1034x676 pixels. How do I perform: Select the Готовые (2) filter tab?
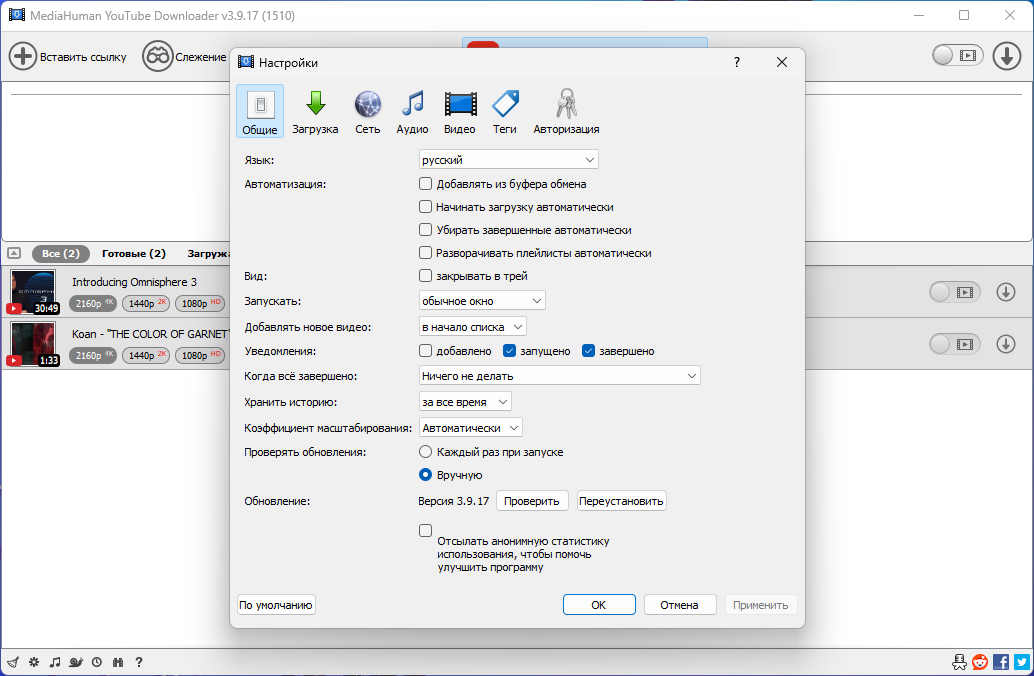click(134, 253)
